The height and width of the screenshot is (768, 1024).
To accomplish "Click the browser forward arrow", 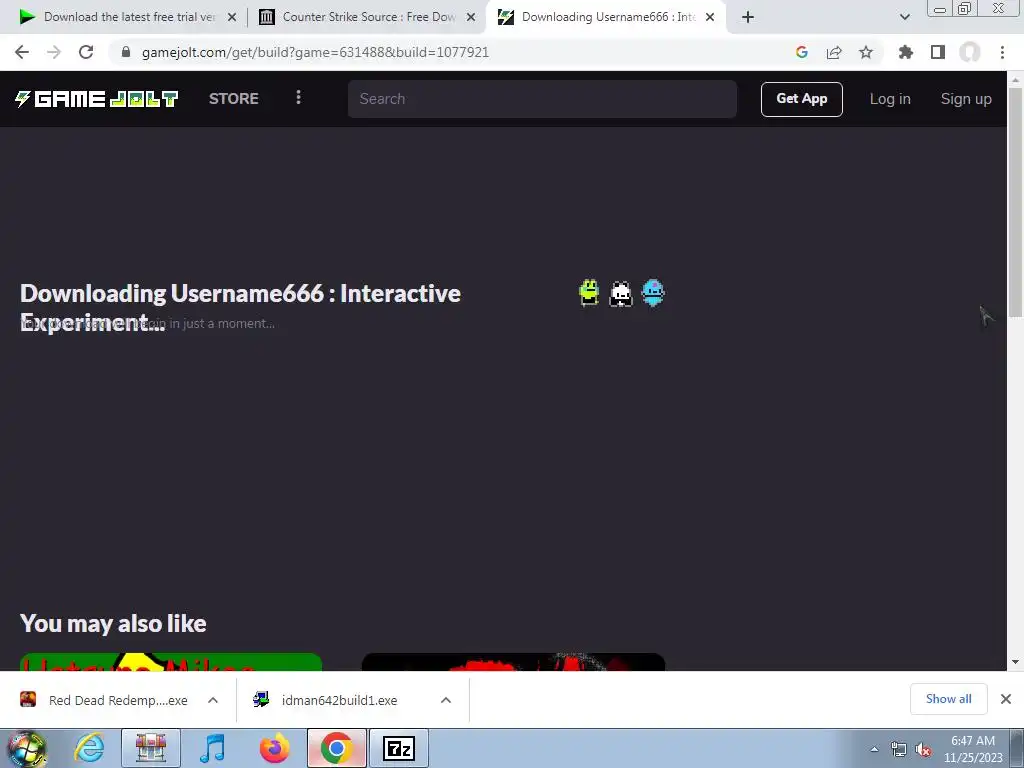I will click(54, 52).
